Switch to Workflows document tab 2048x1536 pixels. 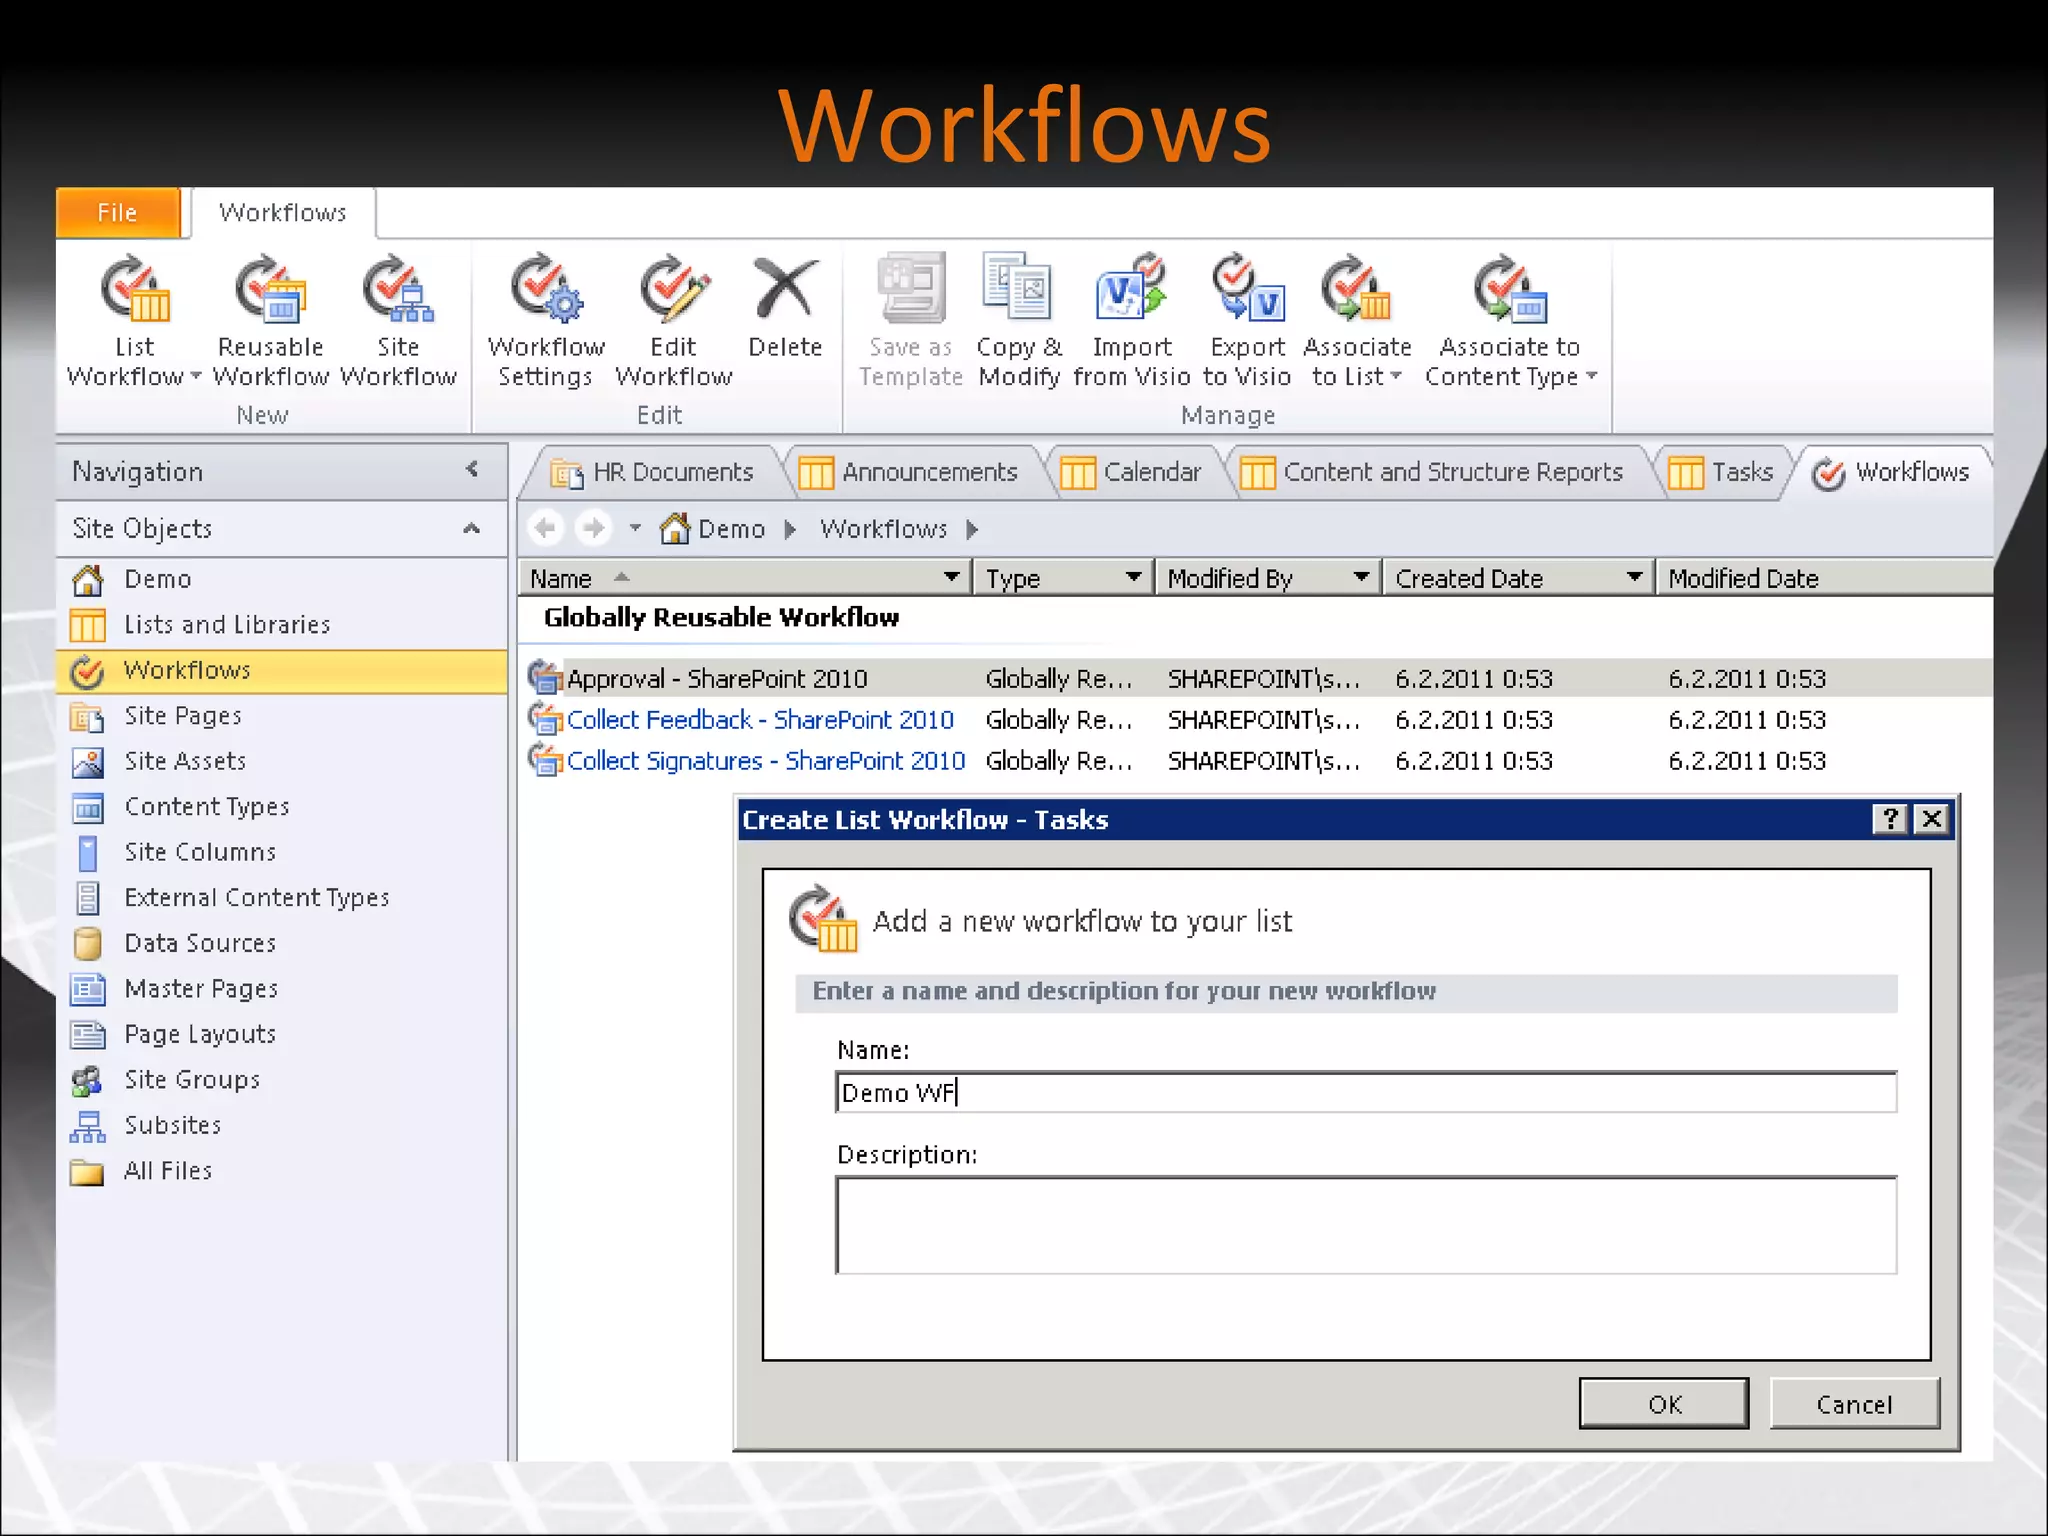(x=1891, y=472)
